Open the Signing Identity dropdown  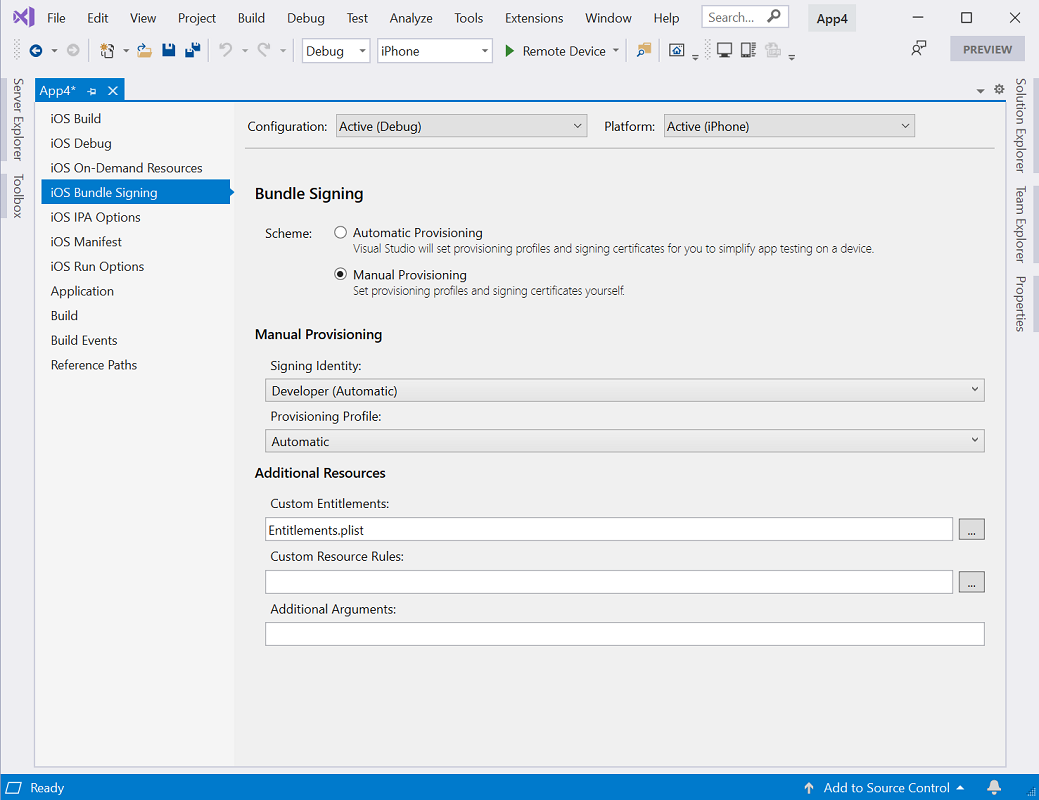[624, 390]
